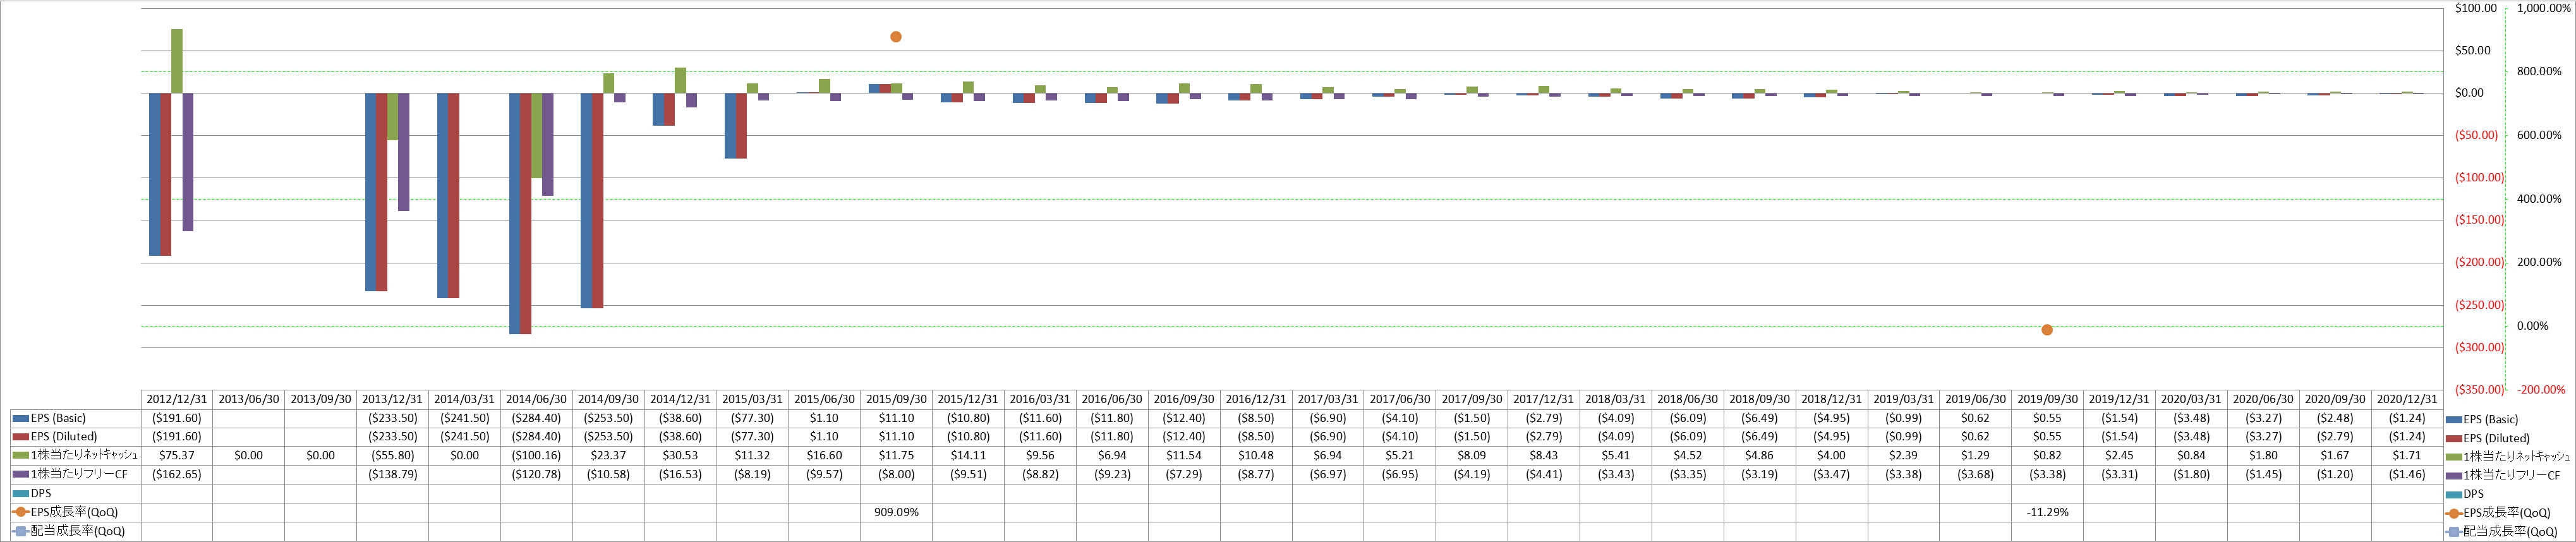Click the ($2.48) EPS Basic cell
The image size is (2576, 542).
2335,418
